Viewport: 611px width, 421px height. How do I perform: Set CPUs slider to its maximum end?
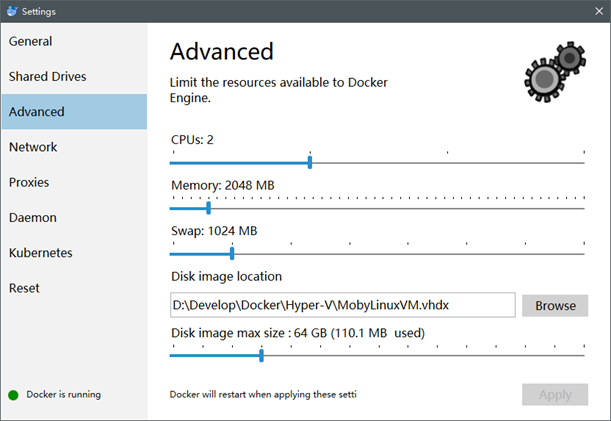pyautogui.click(x=584, y=163)
